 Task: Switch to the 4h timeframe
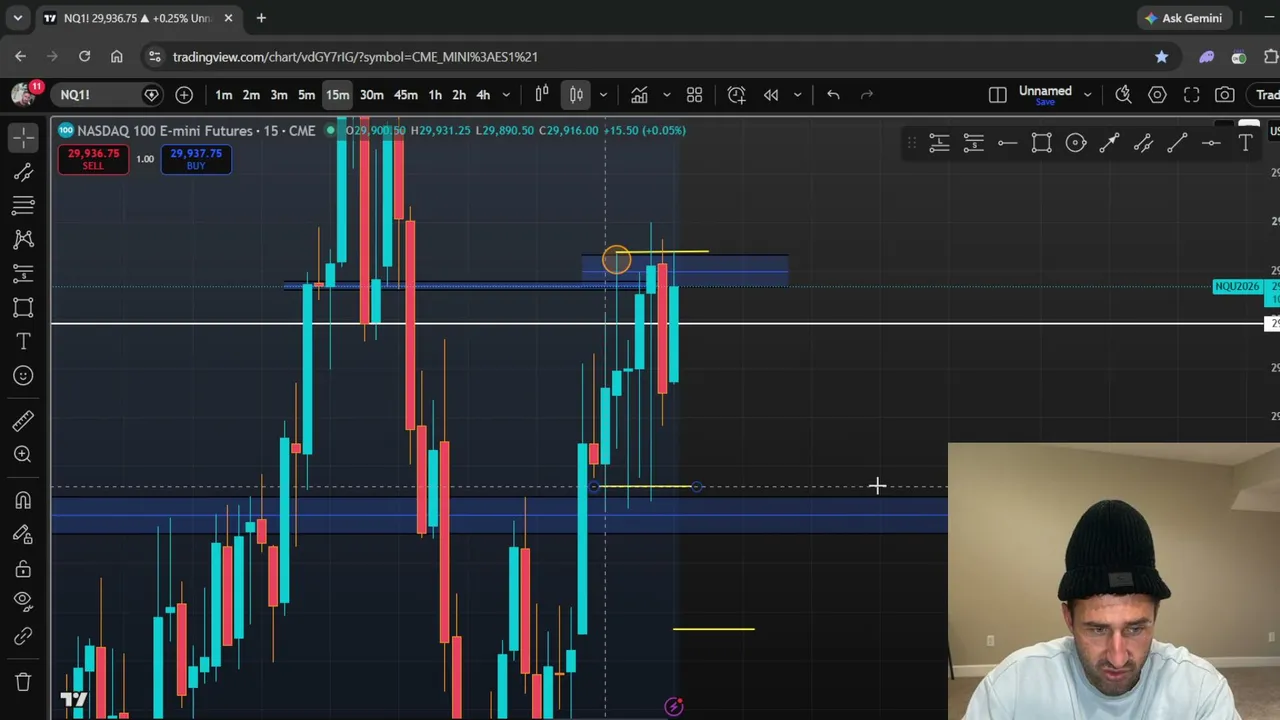click(483, 95)
